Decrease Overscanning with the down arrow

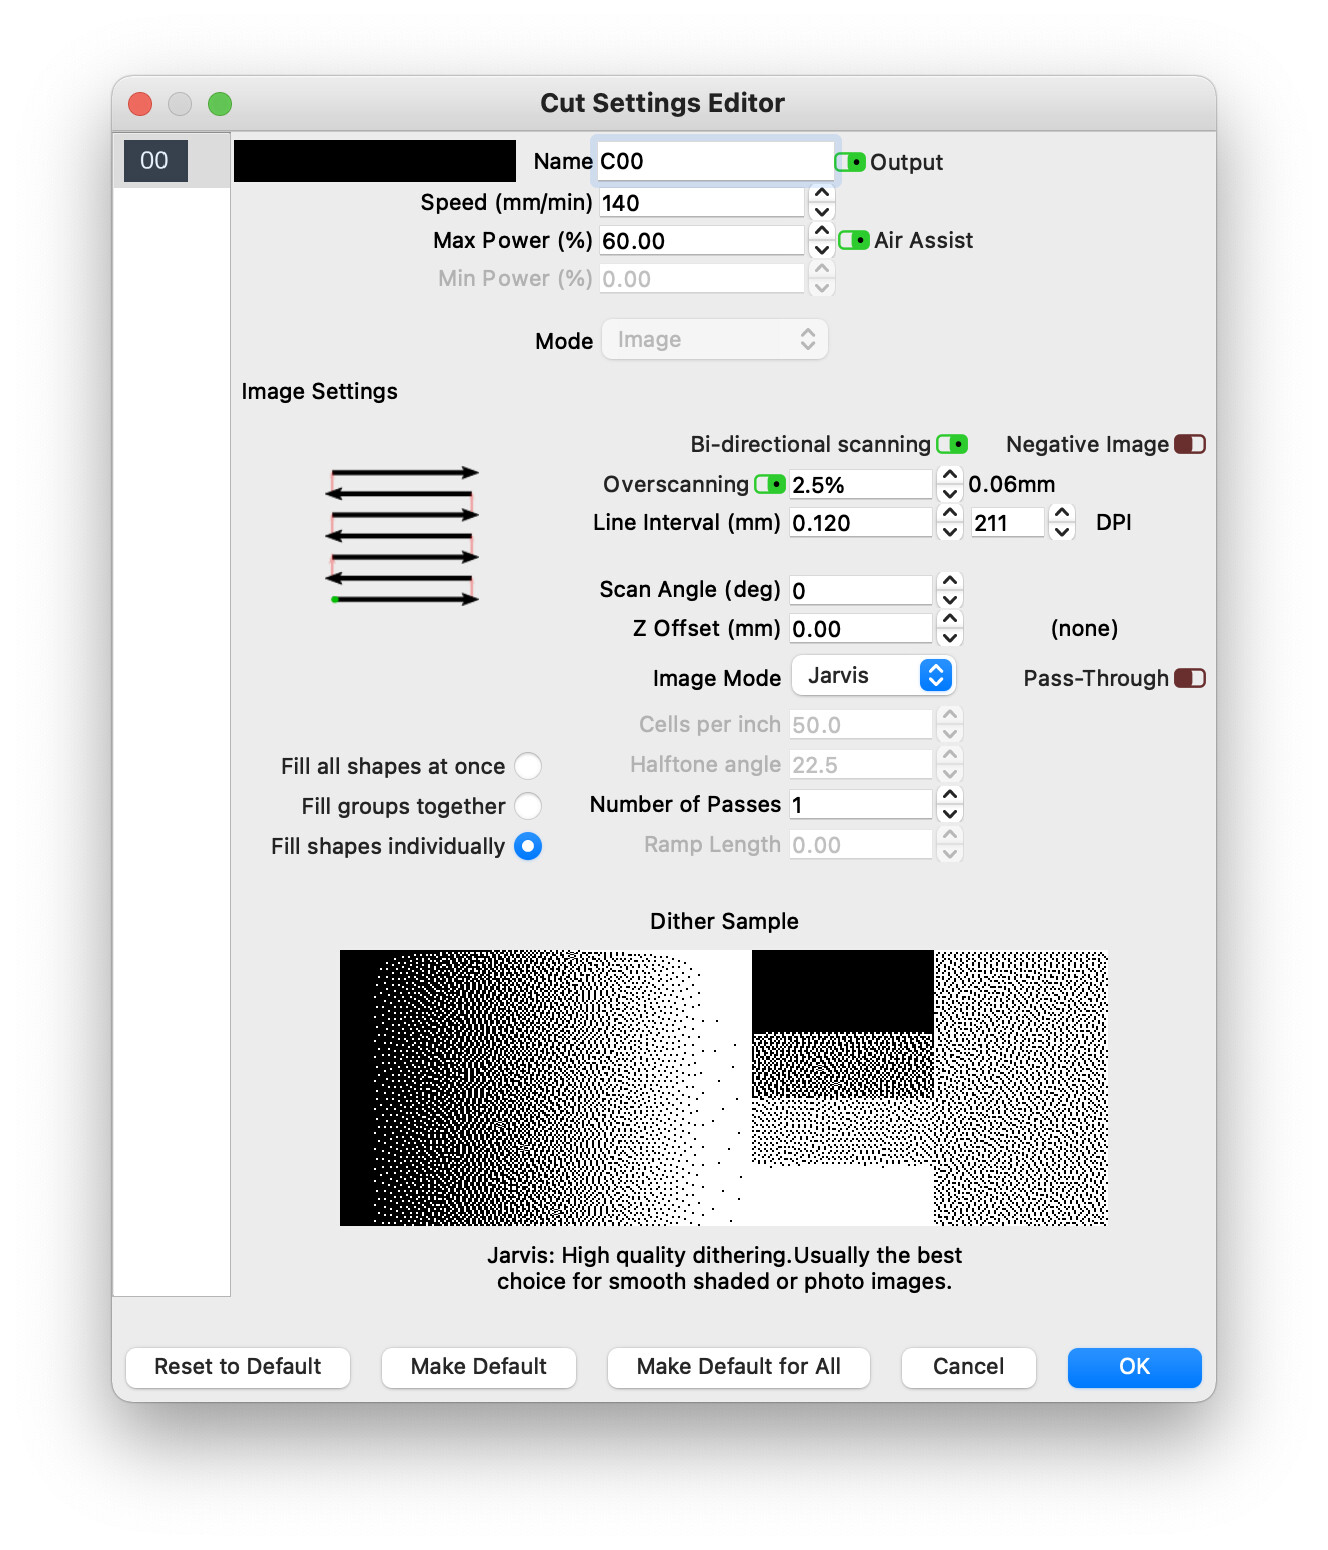[x=950, y=494]
